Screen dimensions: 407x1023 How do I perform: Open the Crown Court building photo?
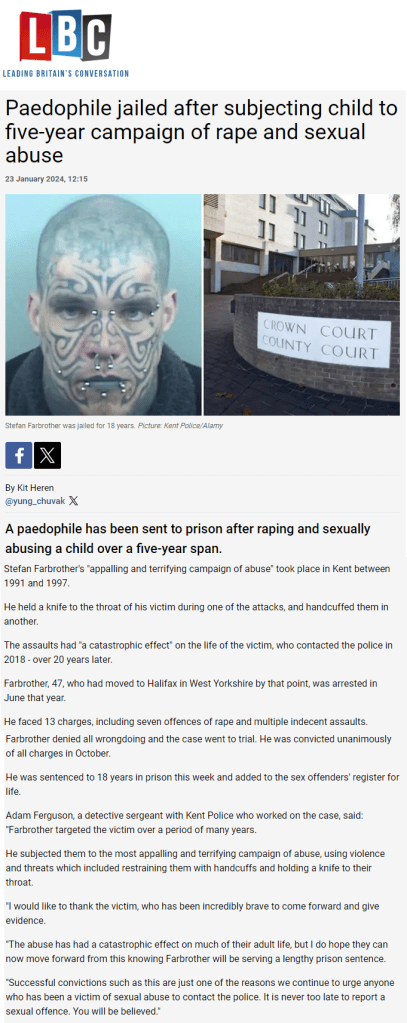coord(301,305)
